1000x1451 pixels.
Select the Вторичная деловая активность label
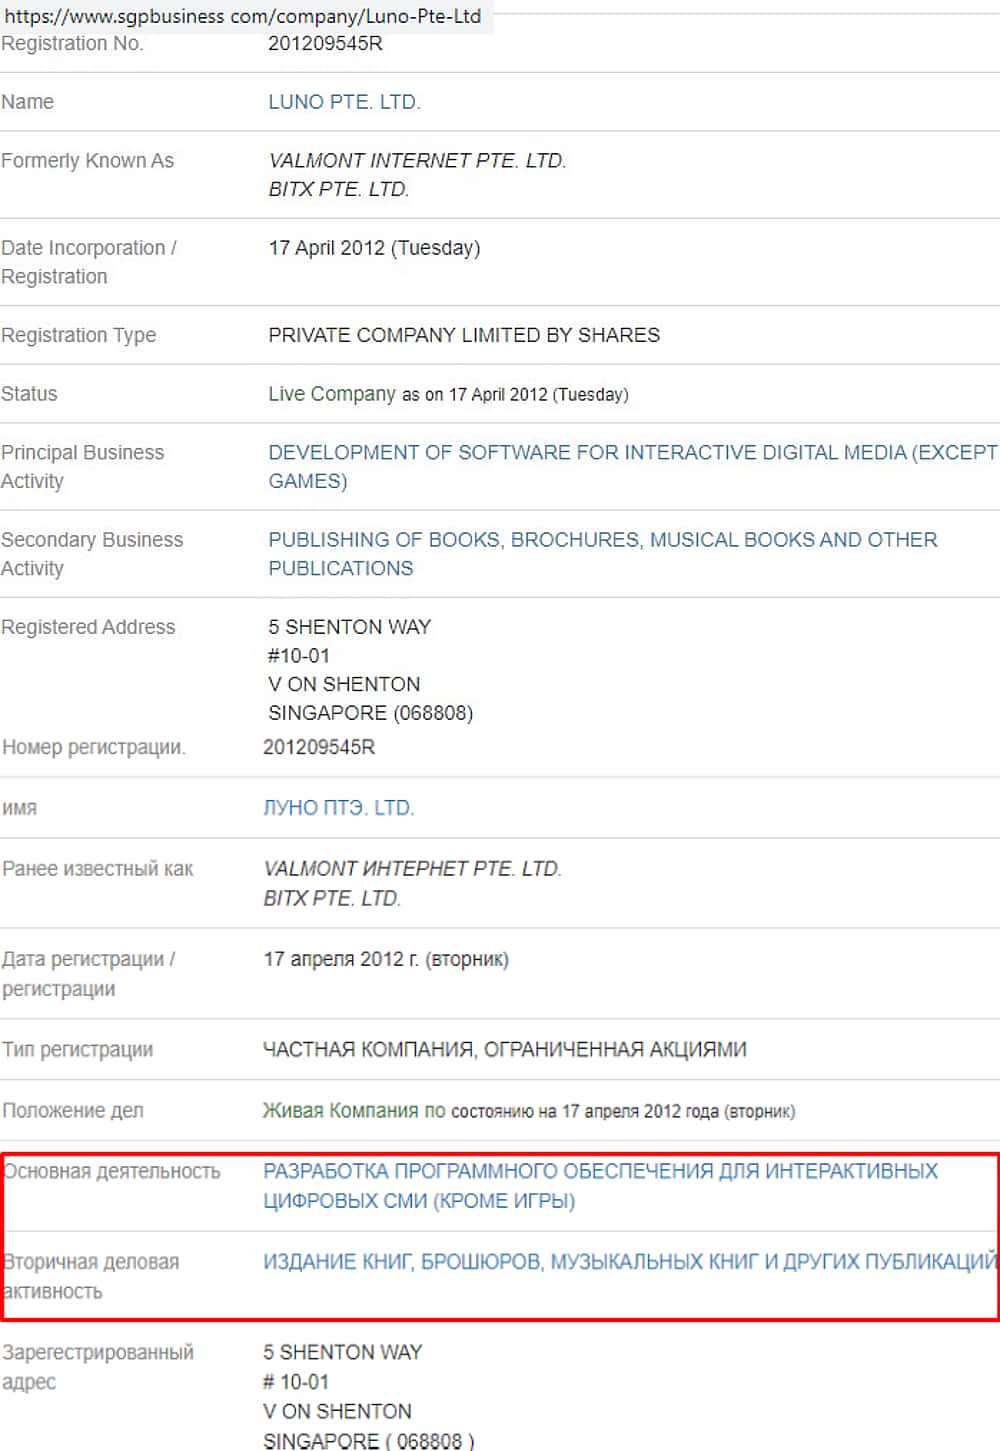coord(91,1277)
